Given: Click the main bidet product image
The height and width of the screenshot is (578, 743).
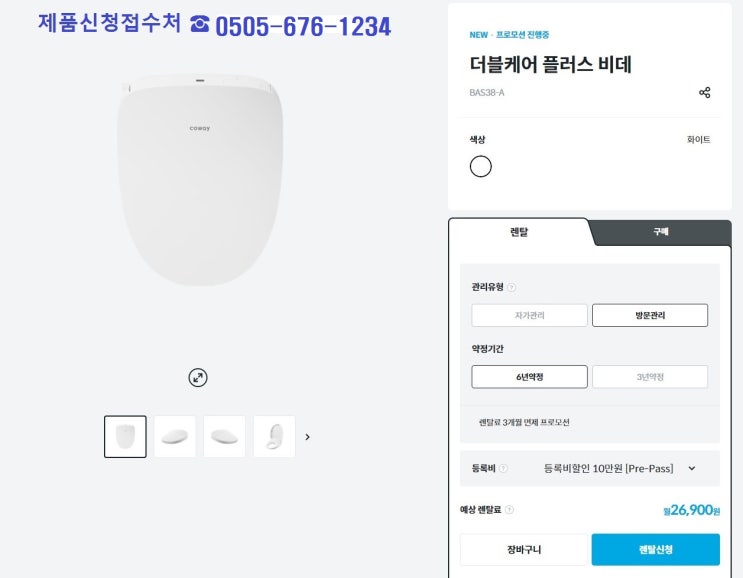Looking at the screenshot, I should tap(200, 178).
